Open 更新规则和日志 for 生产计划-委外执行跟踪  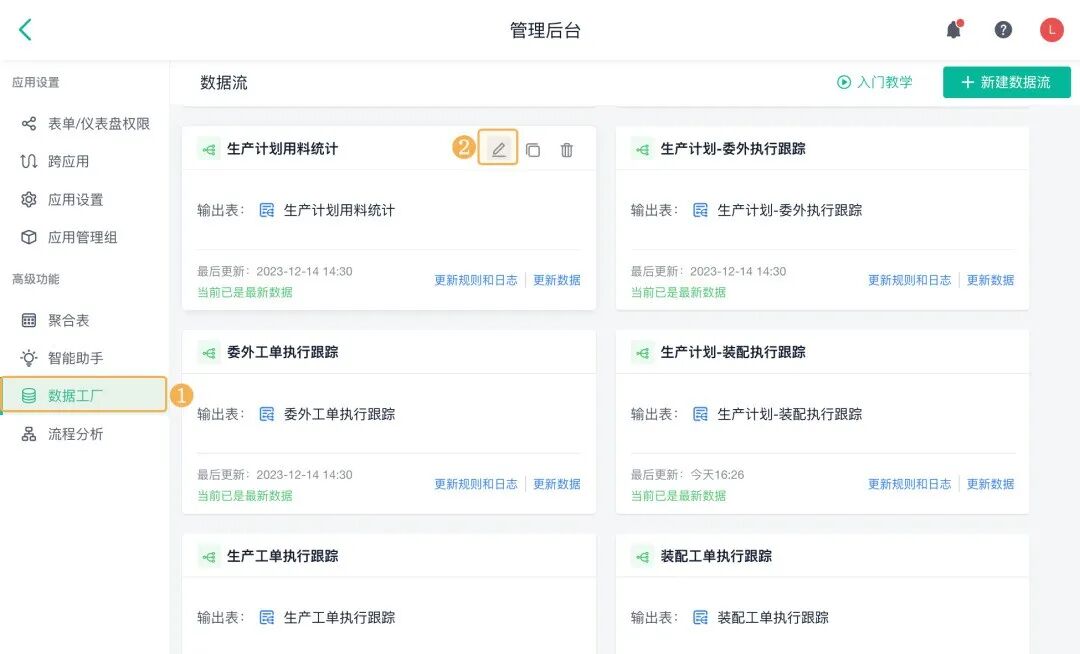pos(909,280)
